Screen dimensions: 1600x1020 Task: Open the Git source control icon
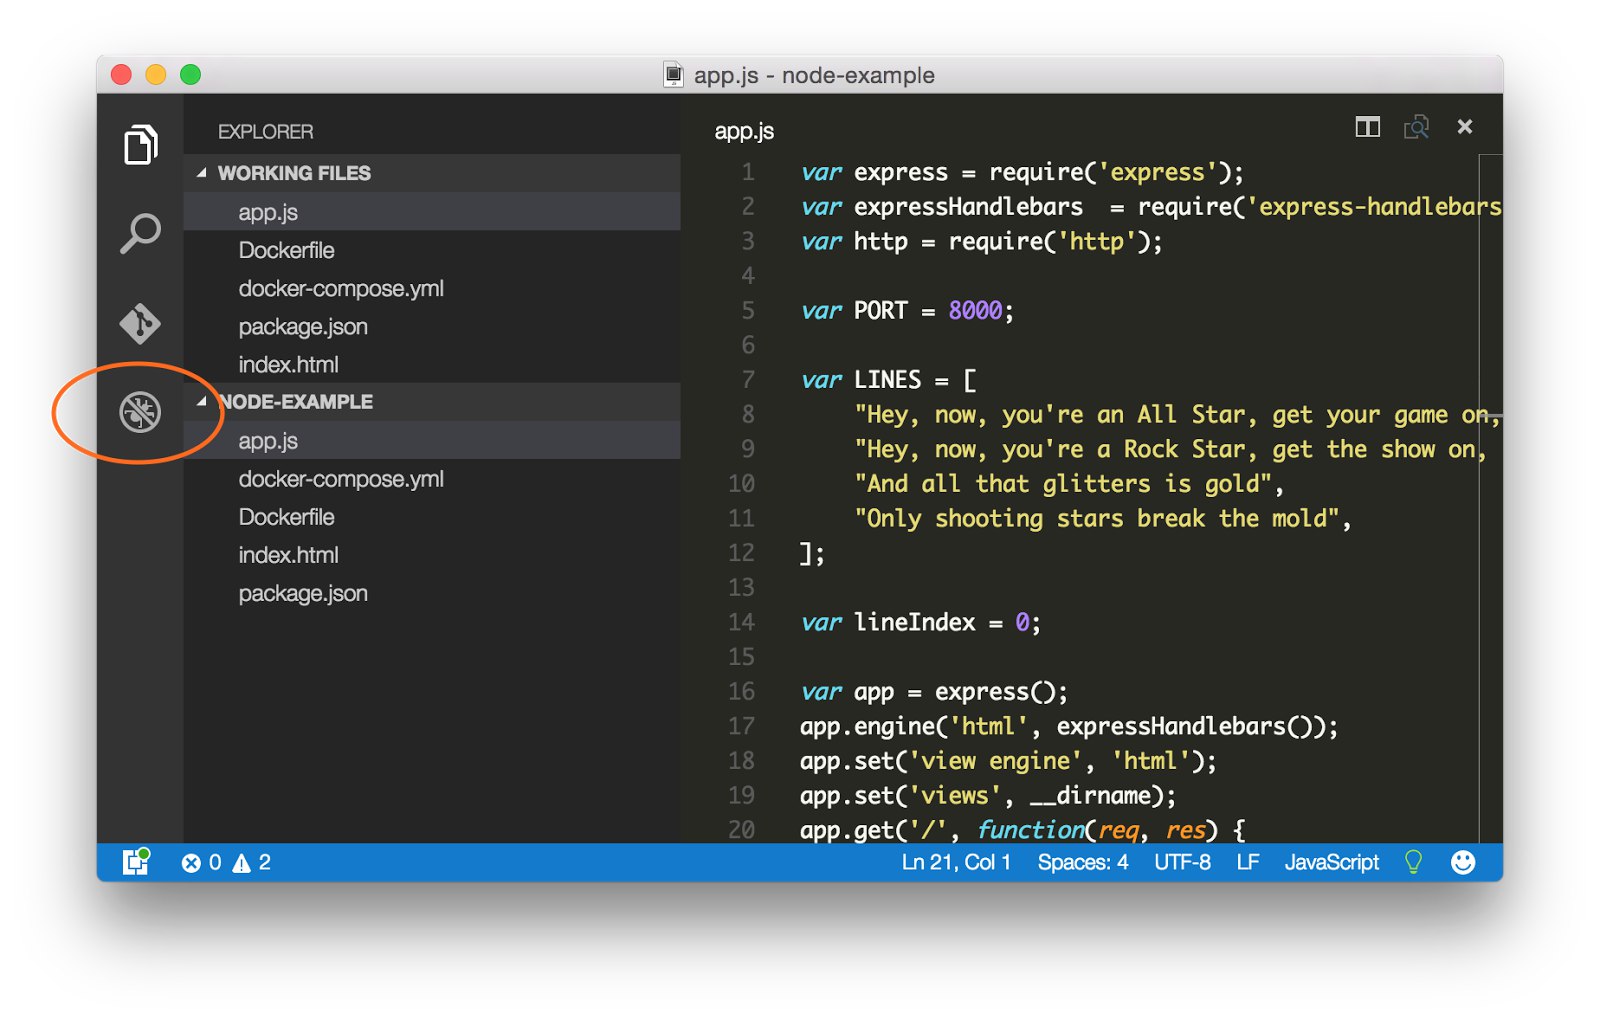[140, 324]
